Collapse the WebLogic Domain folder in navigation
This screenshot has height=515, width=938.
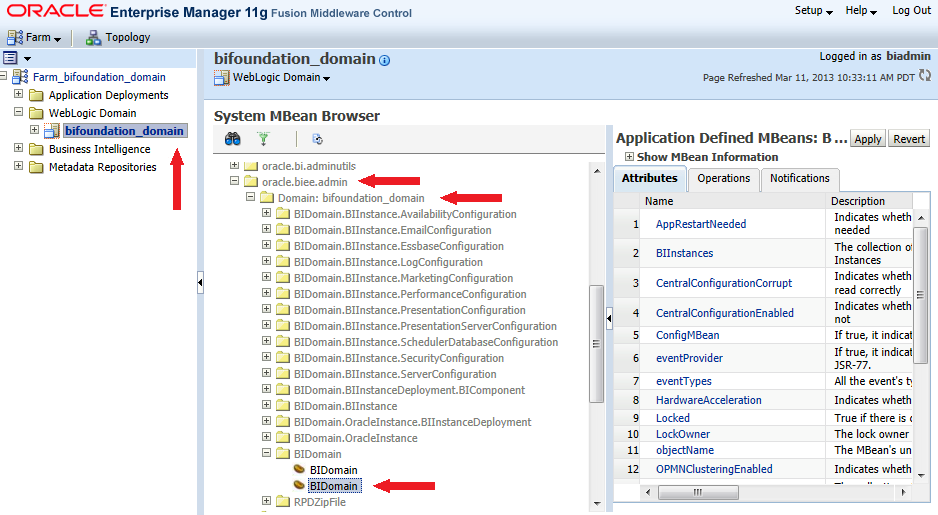pyautogui.click(x=19, y=112)
